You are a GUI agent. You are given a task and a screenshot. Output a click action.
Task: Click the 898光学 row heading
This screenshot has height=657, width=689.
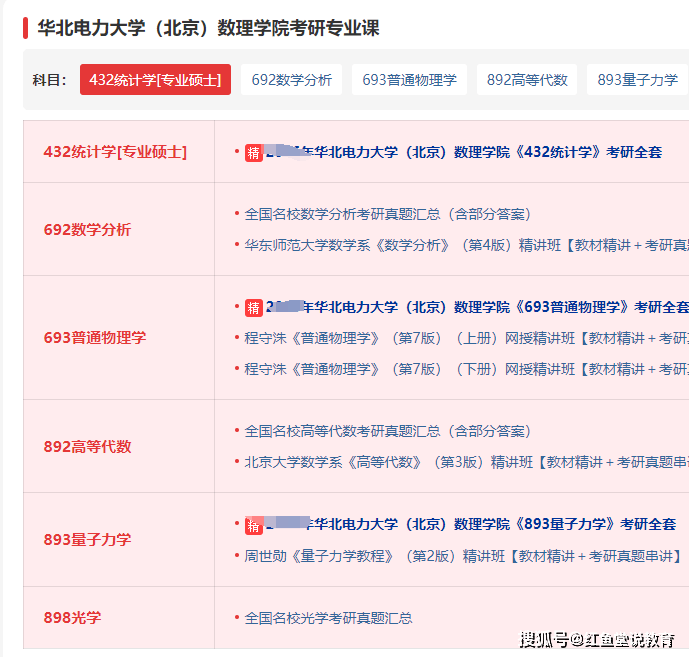[x=72, y=617]
